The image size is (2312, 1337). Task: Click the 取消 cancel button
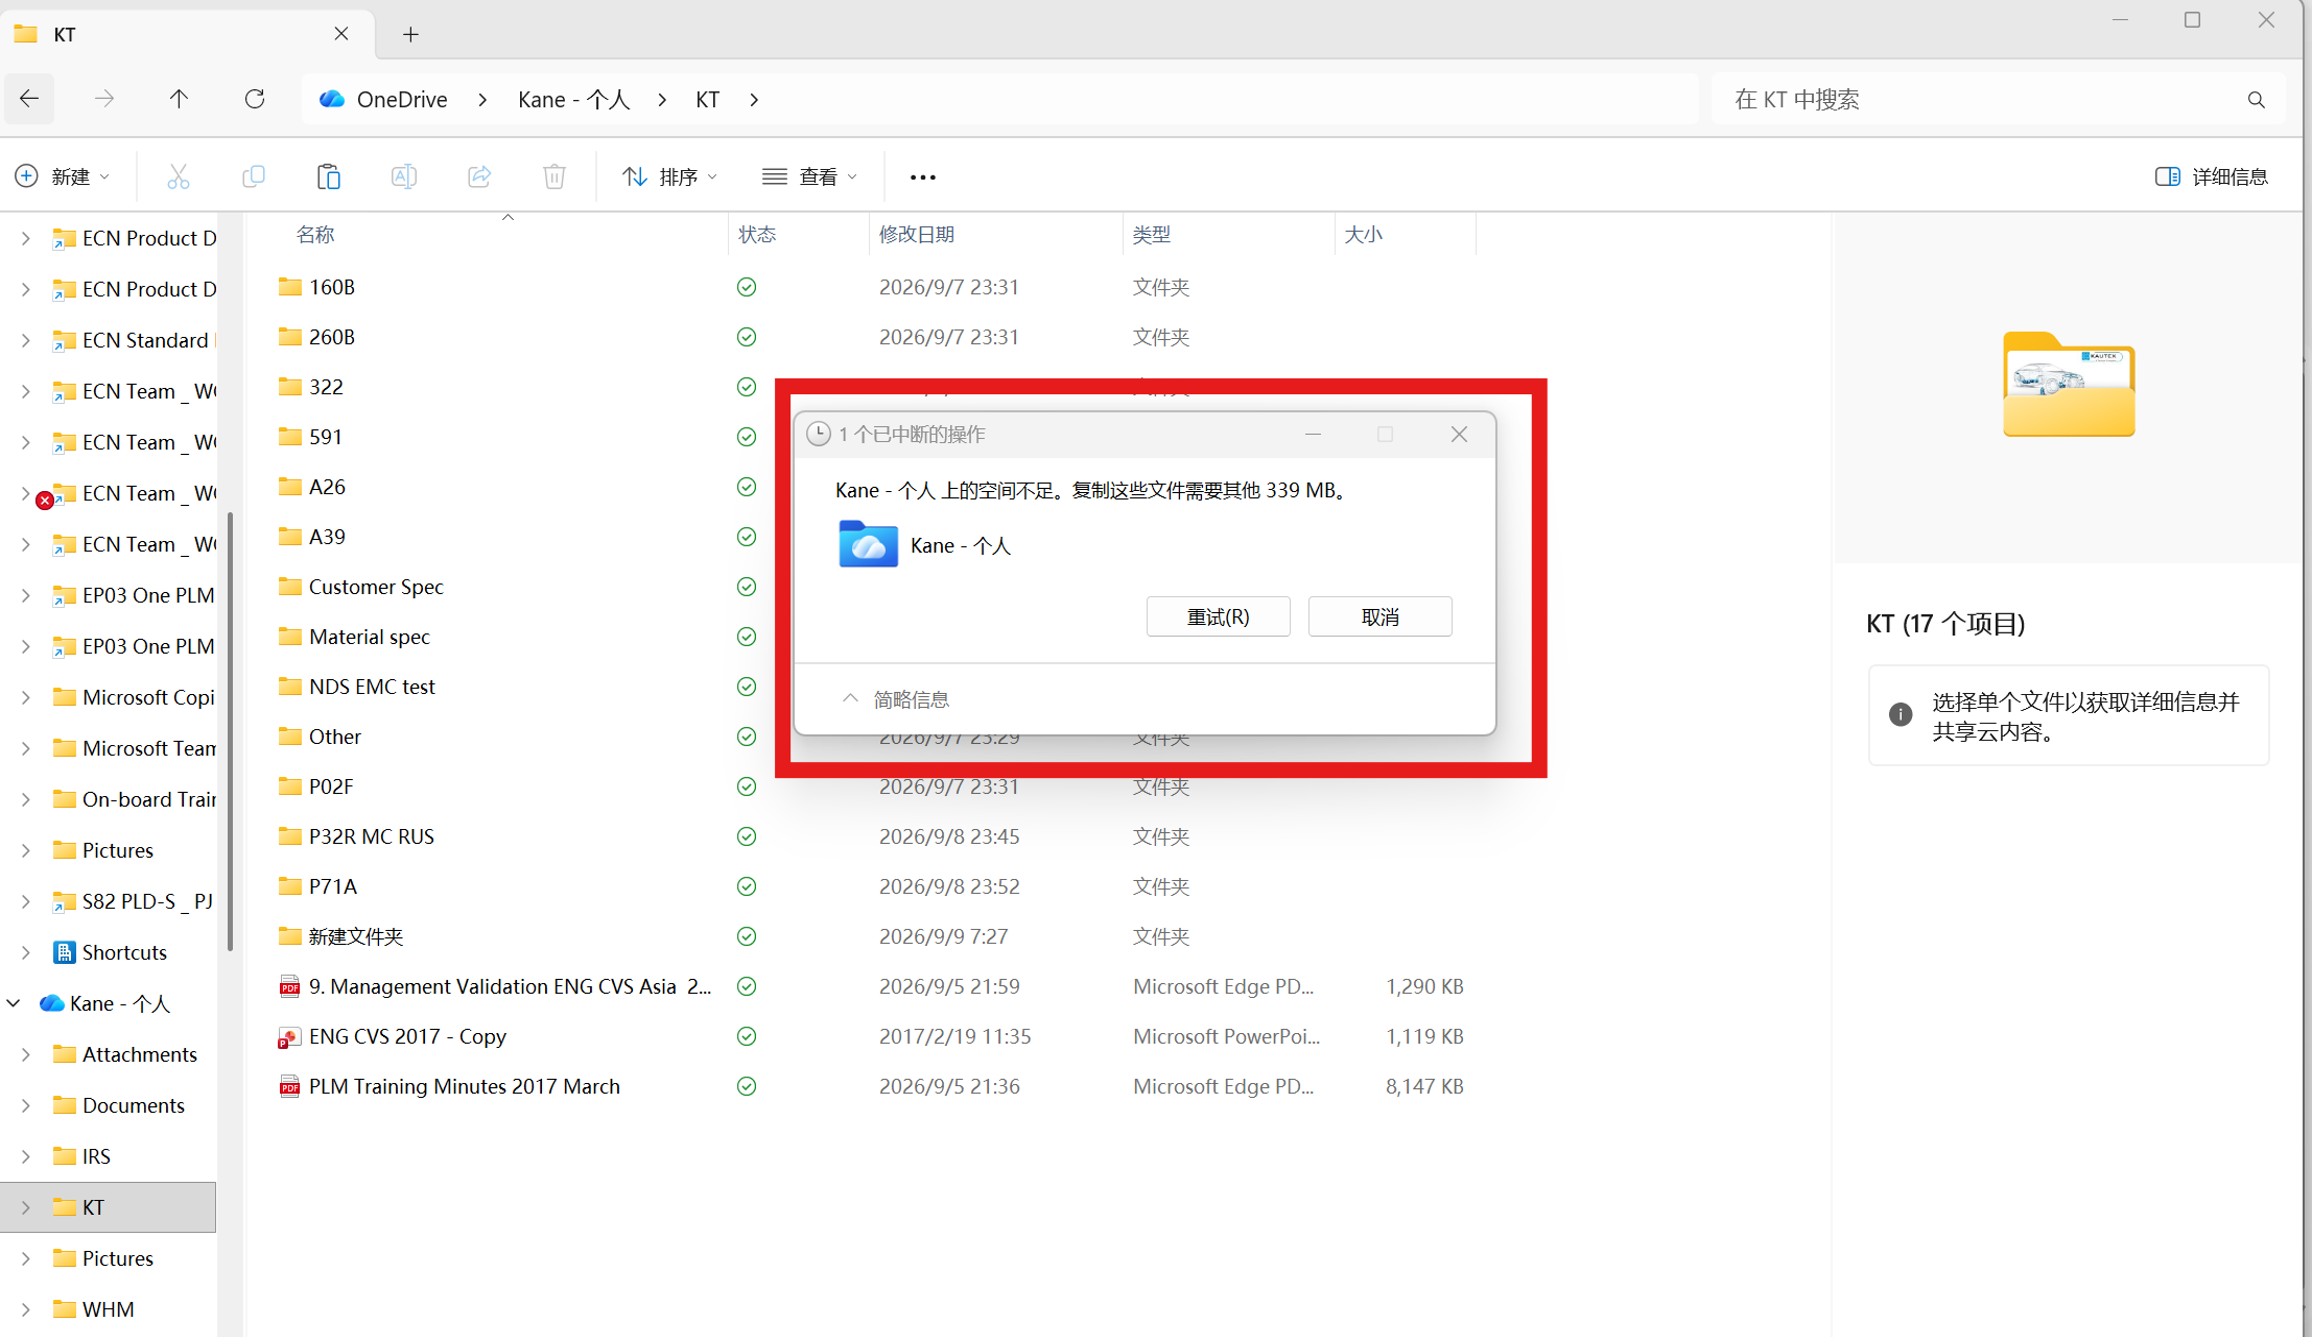1379,617
